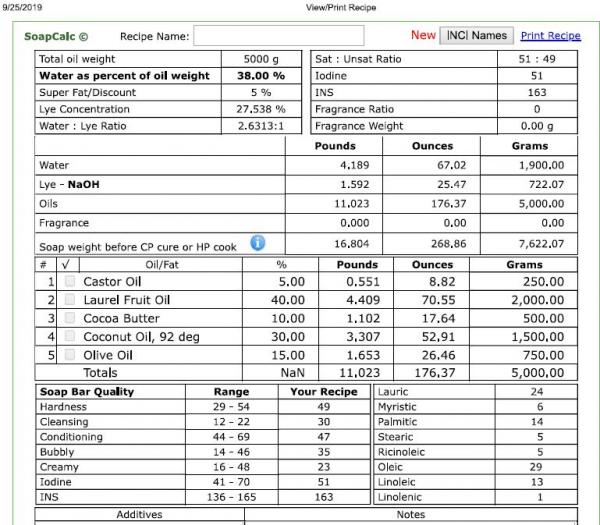Tick the Laurel Fruit Oil checkbox

(x=70, y=299)
